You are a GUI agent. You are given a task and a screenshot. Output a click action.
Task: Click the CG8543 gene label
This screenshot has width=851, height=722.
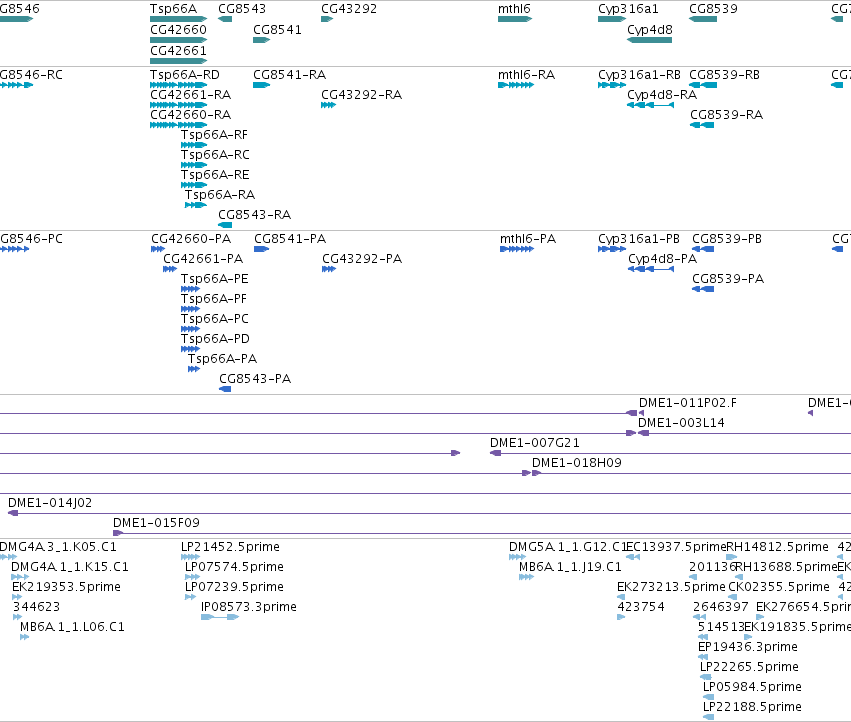click(242, 9)
